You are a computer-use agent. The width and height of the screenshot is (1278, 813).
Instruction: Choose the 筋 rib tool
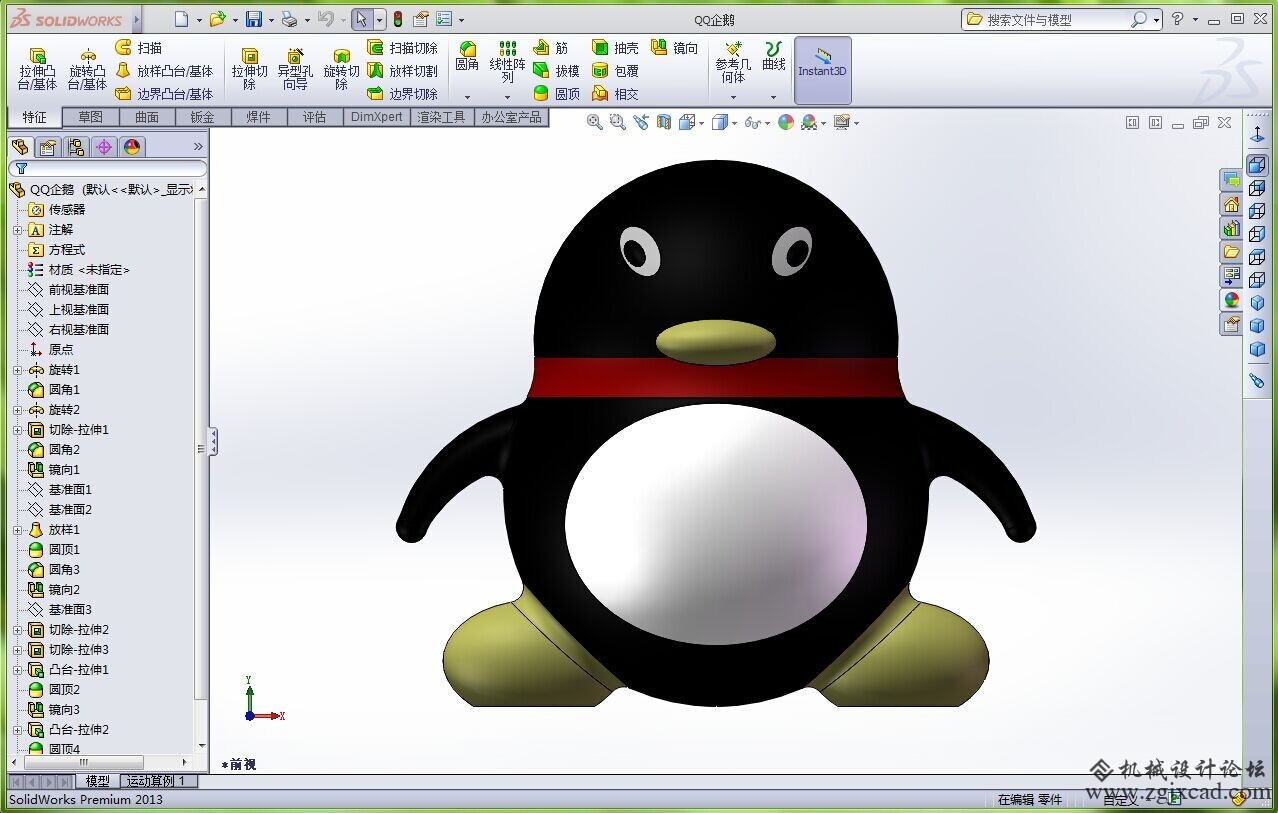pyautogui.click(x=551, y=47)
